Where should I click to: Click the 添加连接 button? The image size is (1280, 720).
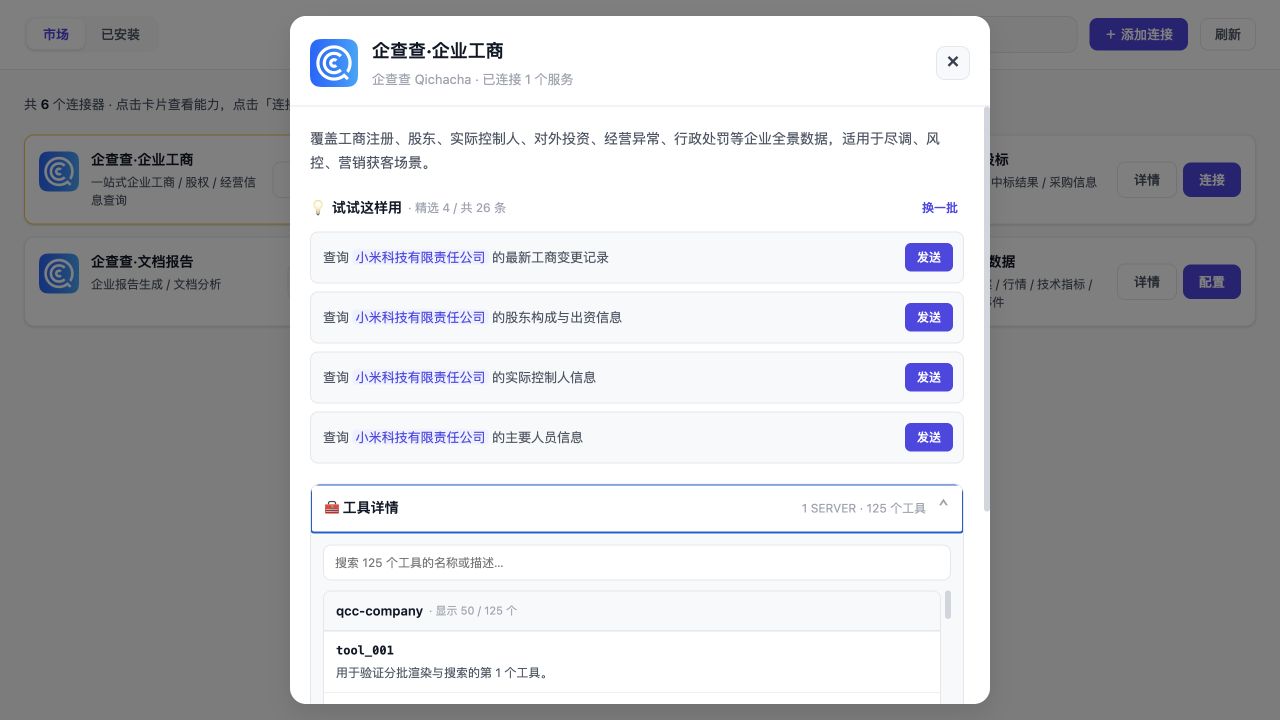1139,34
